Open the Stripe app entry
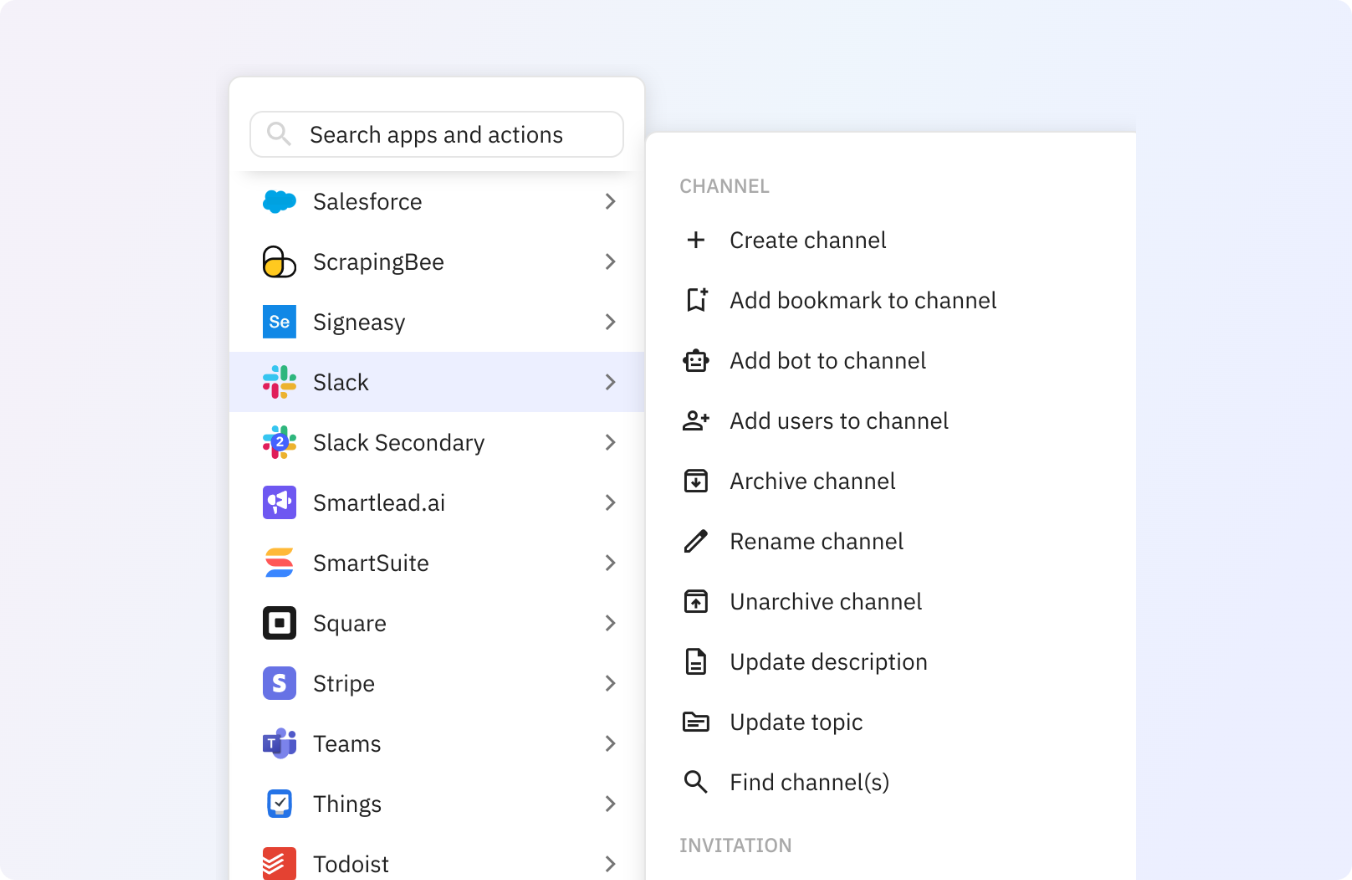This screenshot has height=880, width=1352. pos(436,683)
